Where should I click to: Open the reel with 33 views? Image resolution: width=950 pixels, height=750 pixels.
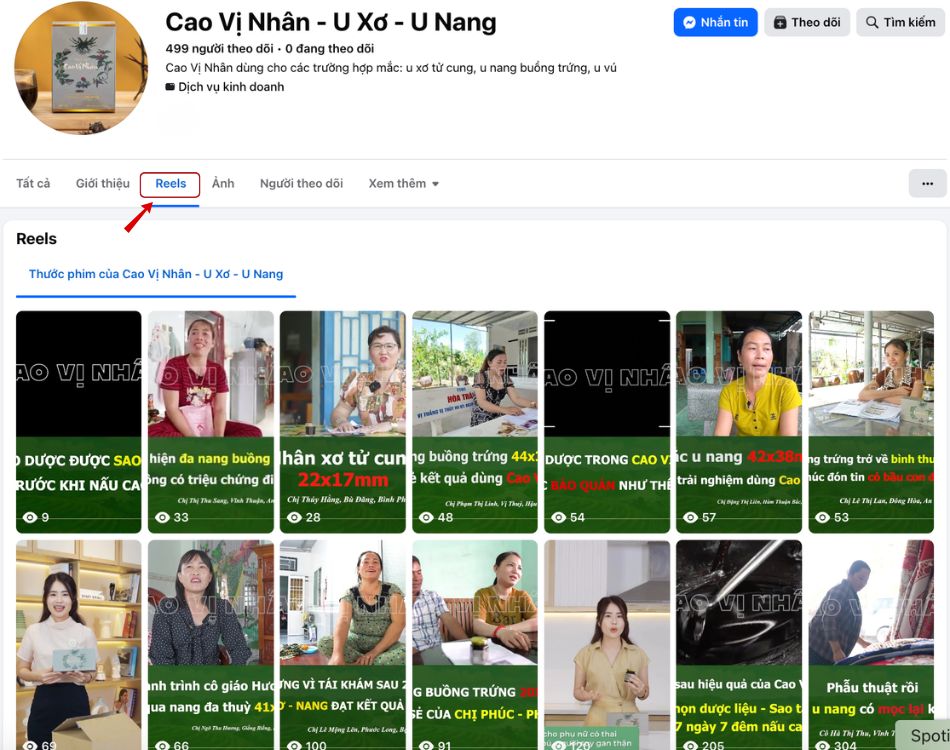pos(211,422)
